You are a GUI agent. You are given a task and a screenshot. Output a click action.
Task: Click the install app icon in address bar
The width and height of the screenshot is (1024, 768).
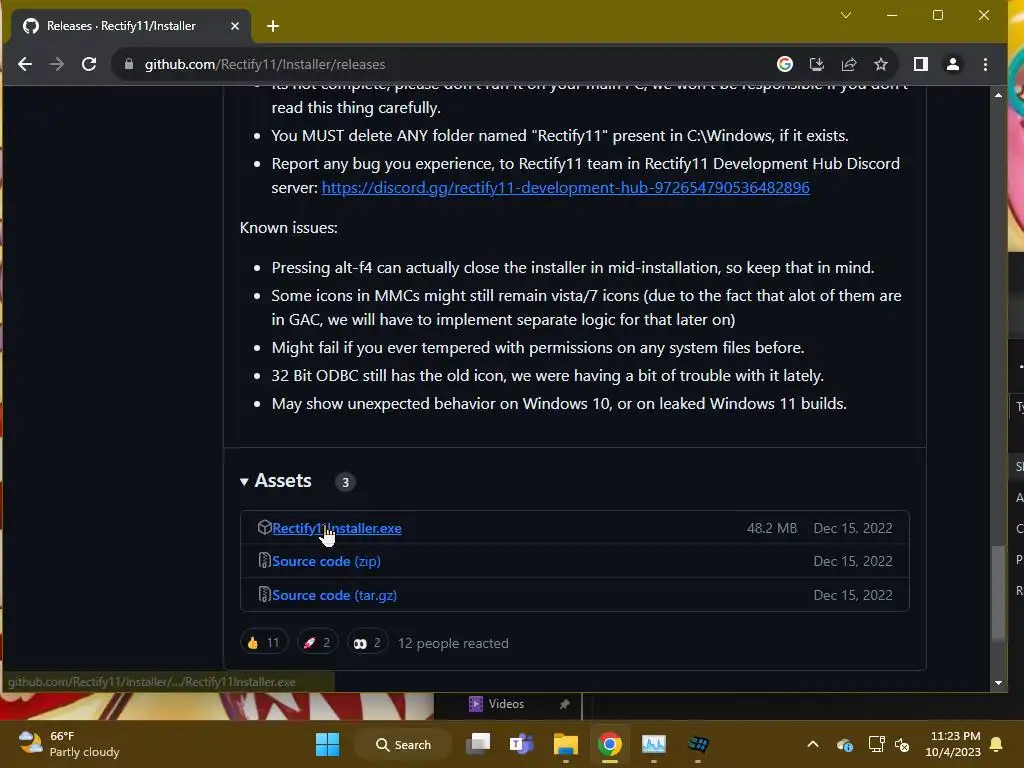tap(816, 64)
